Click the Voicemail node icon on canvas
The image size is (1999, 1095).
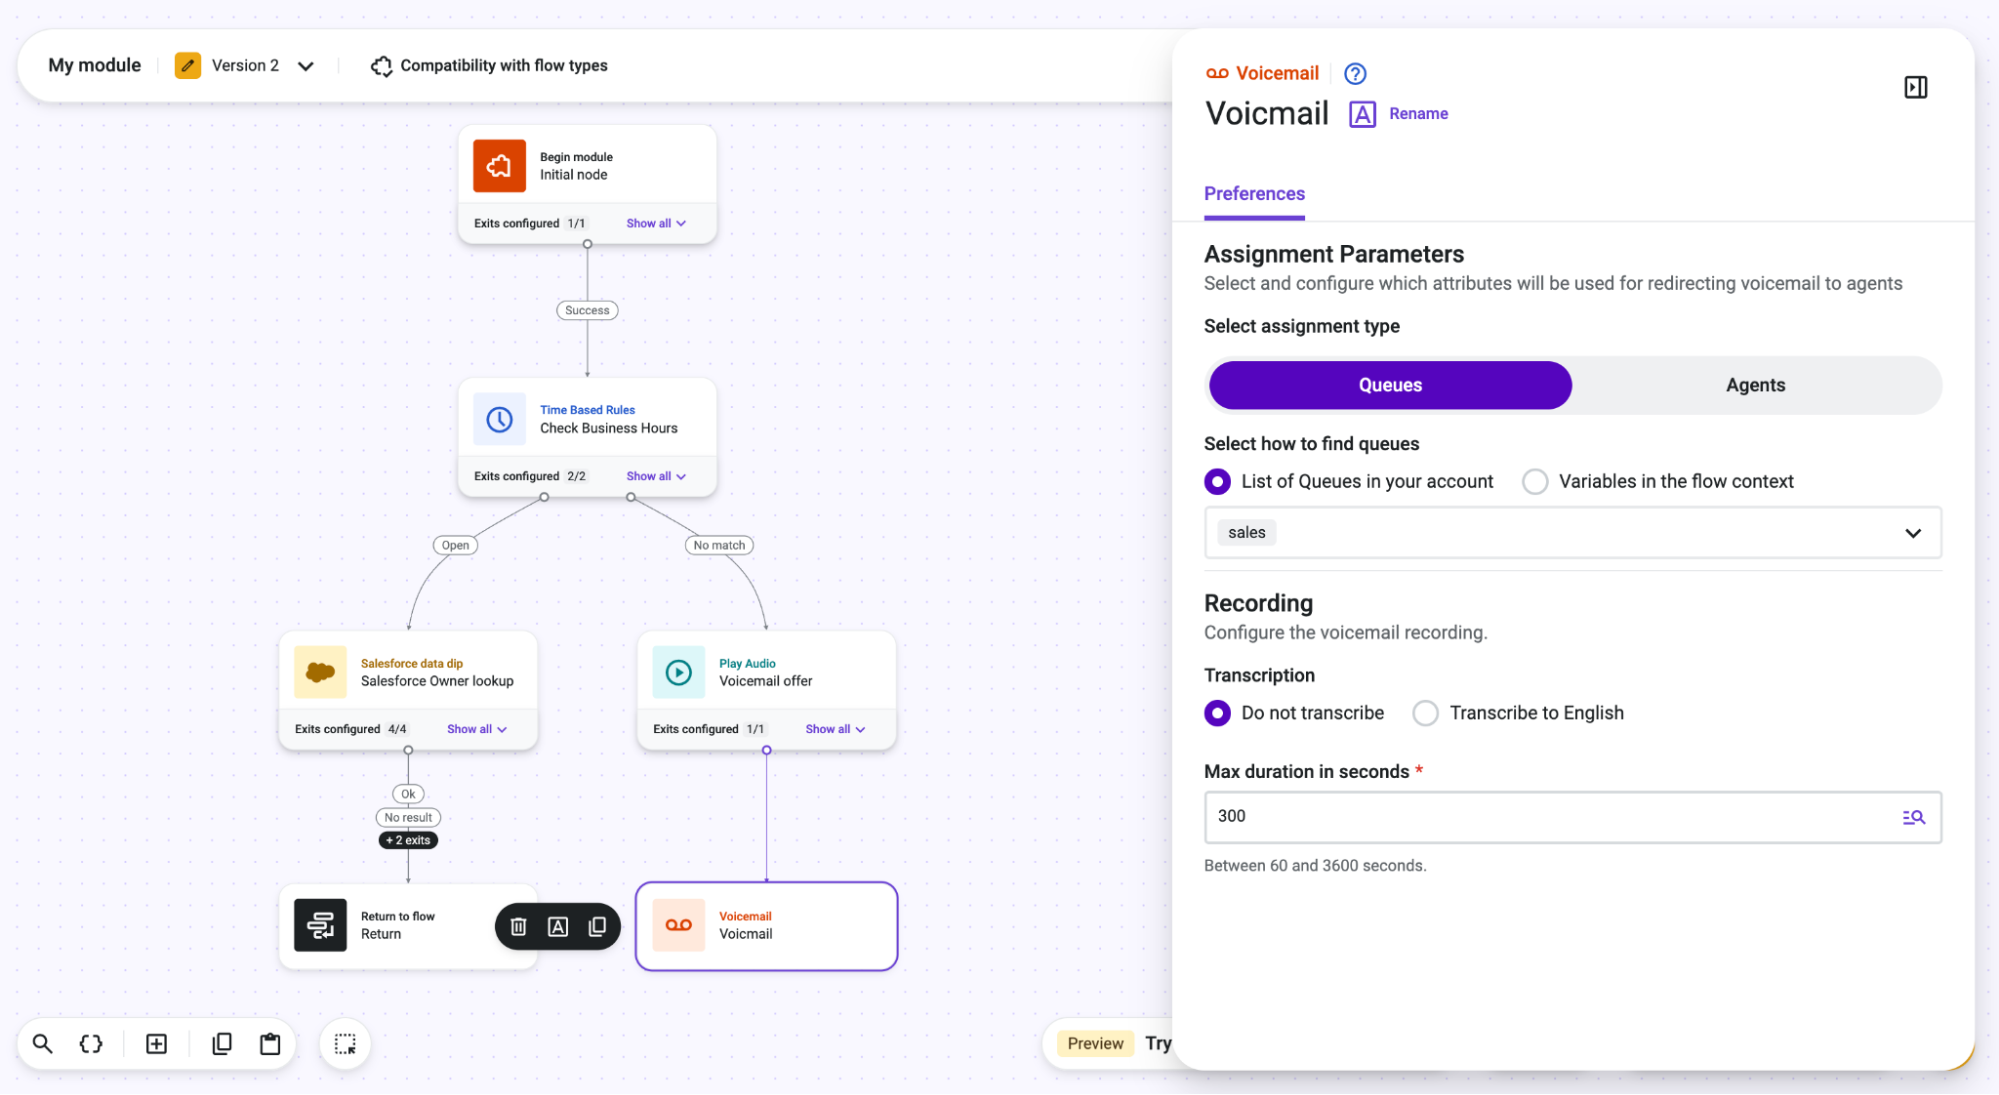coord(678,925)
